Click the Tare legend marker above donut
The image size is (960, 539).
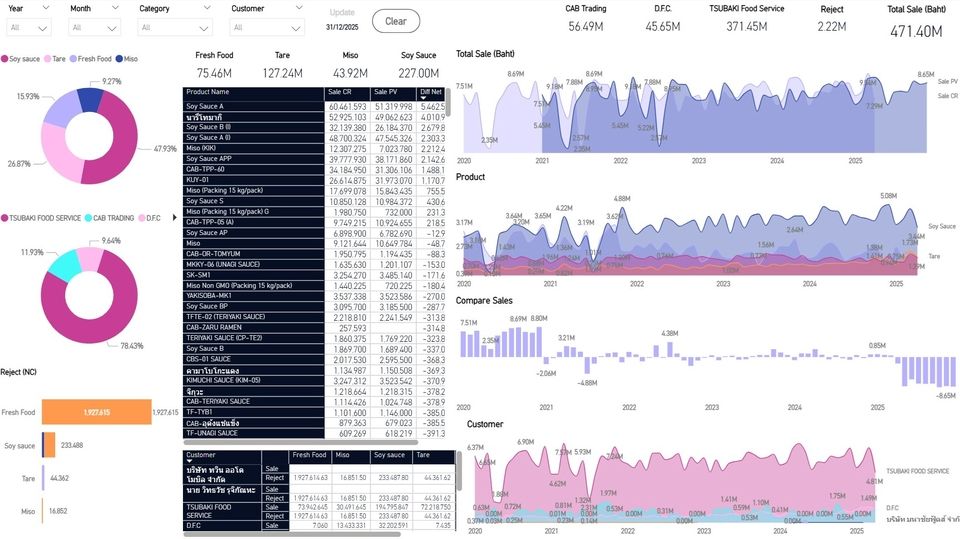click(47, 59)
